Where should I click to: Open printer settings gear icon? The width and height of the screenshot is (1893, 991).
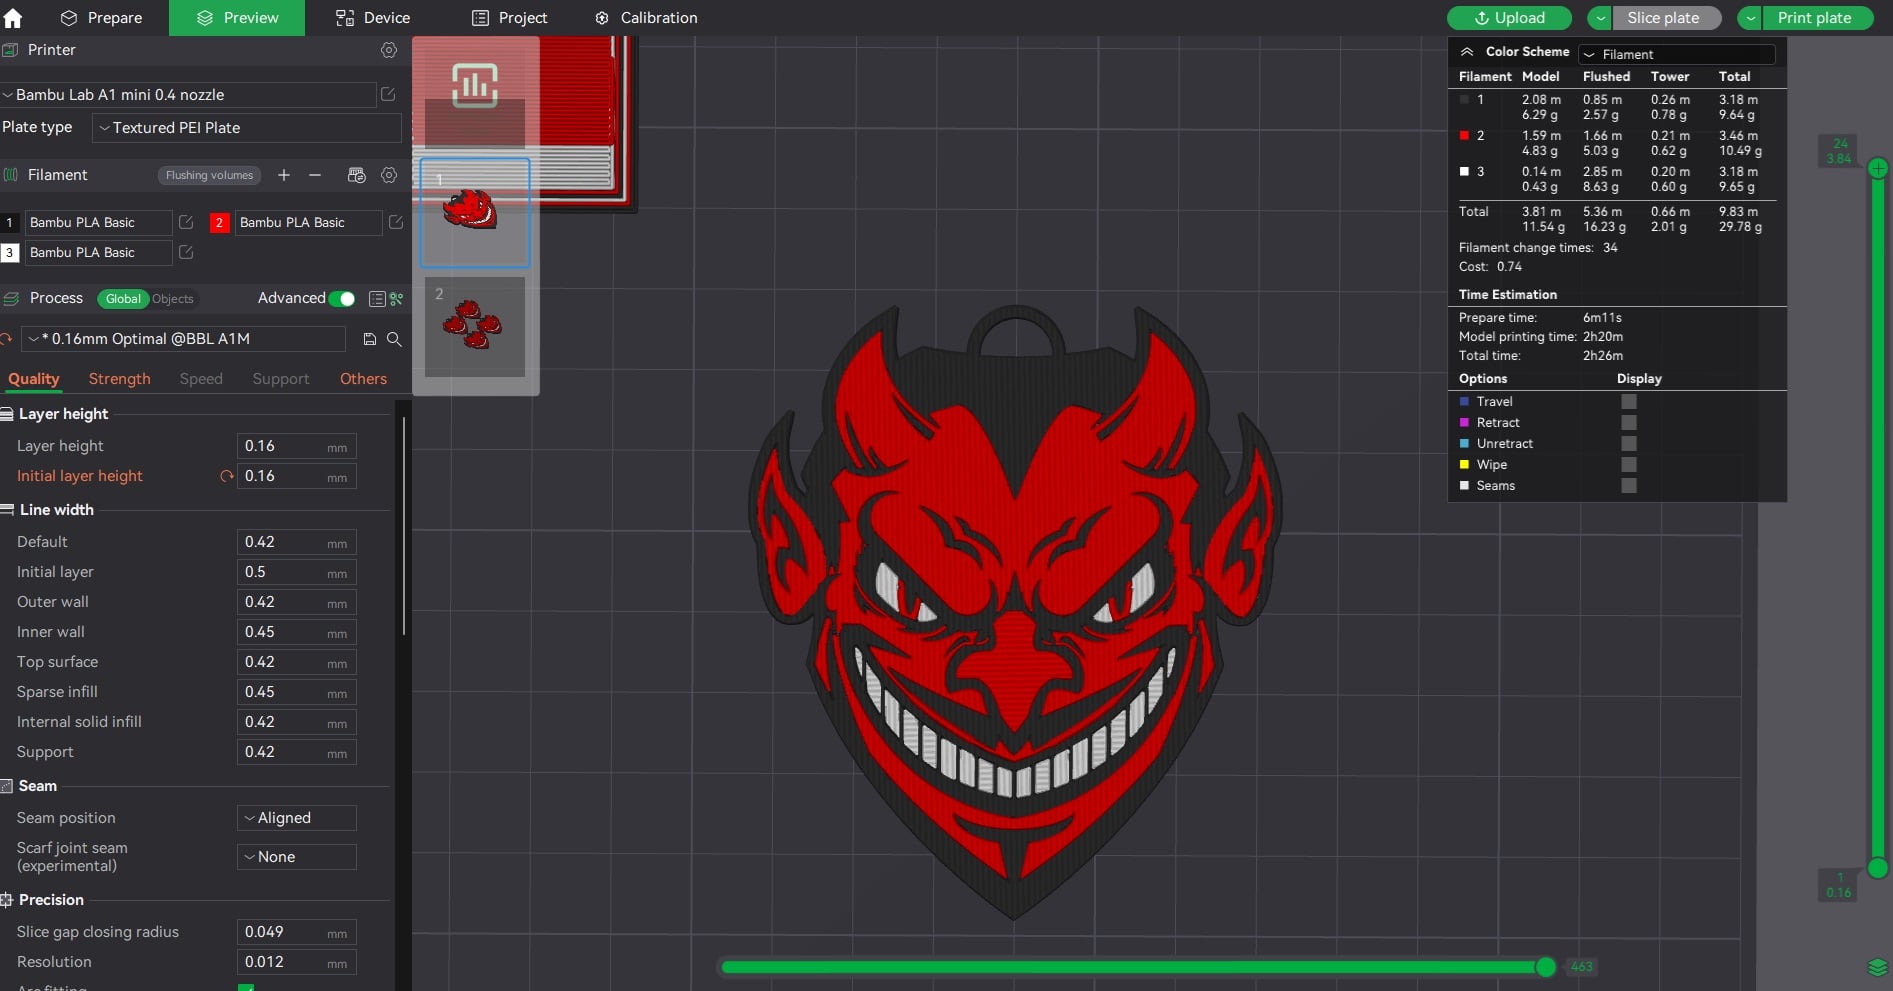pyautogui.click(x=389, y=50)
